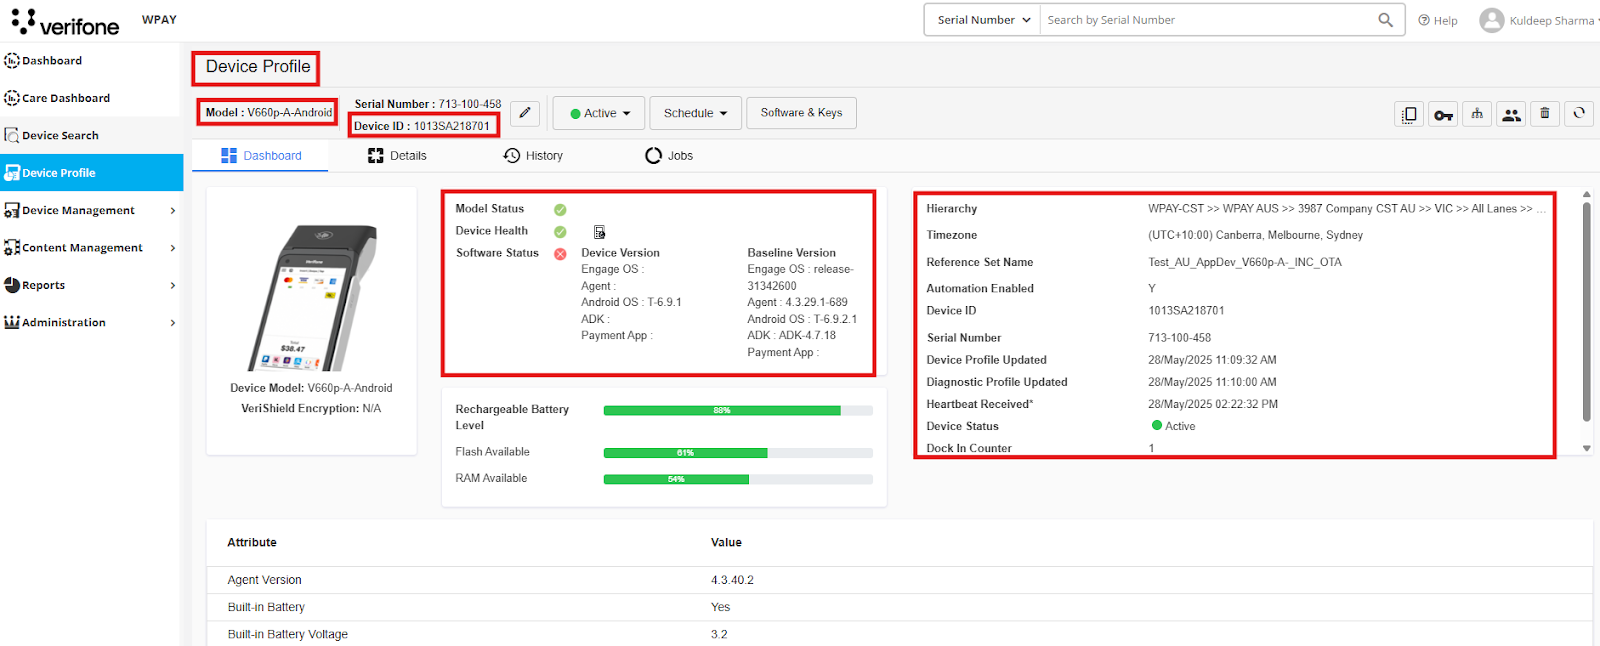Click the user avatar icon
This screenshot has height=646, width=1600.
[x=1491, y=20]
